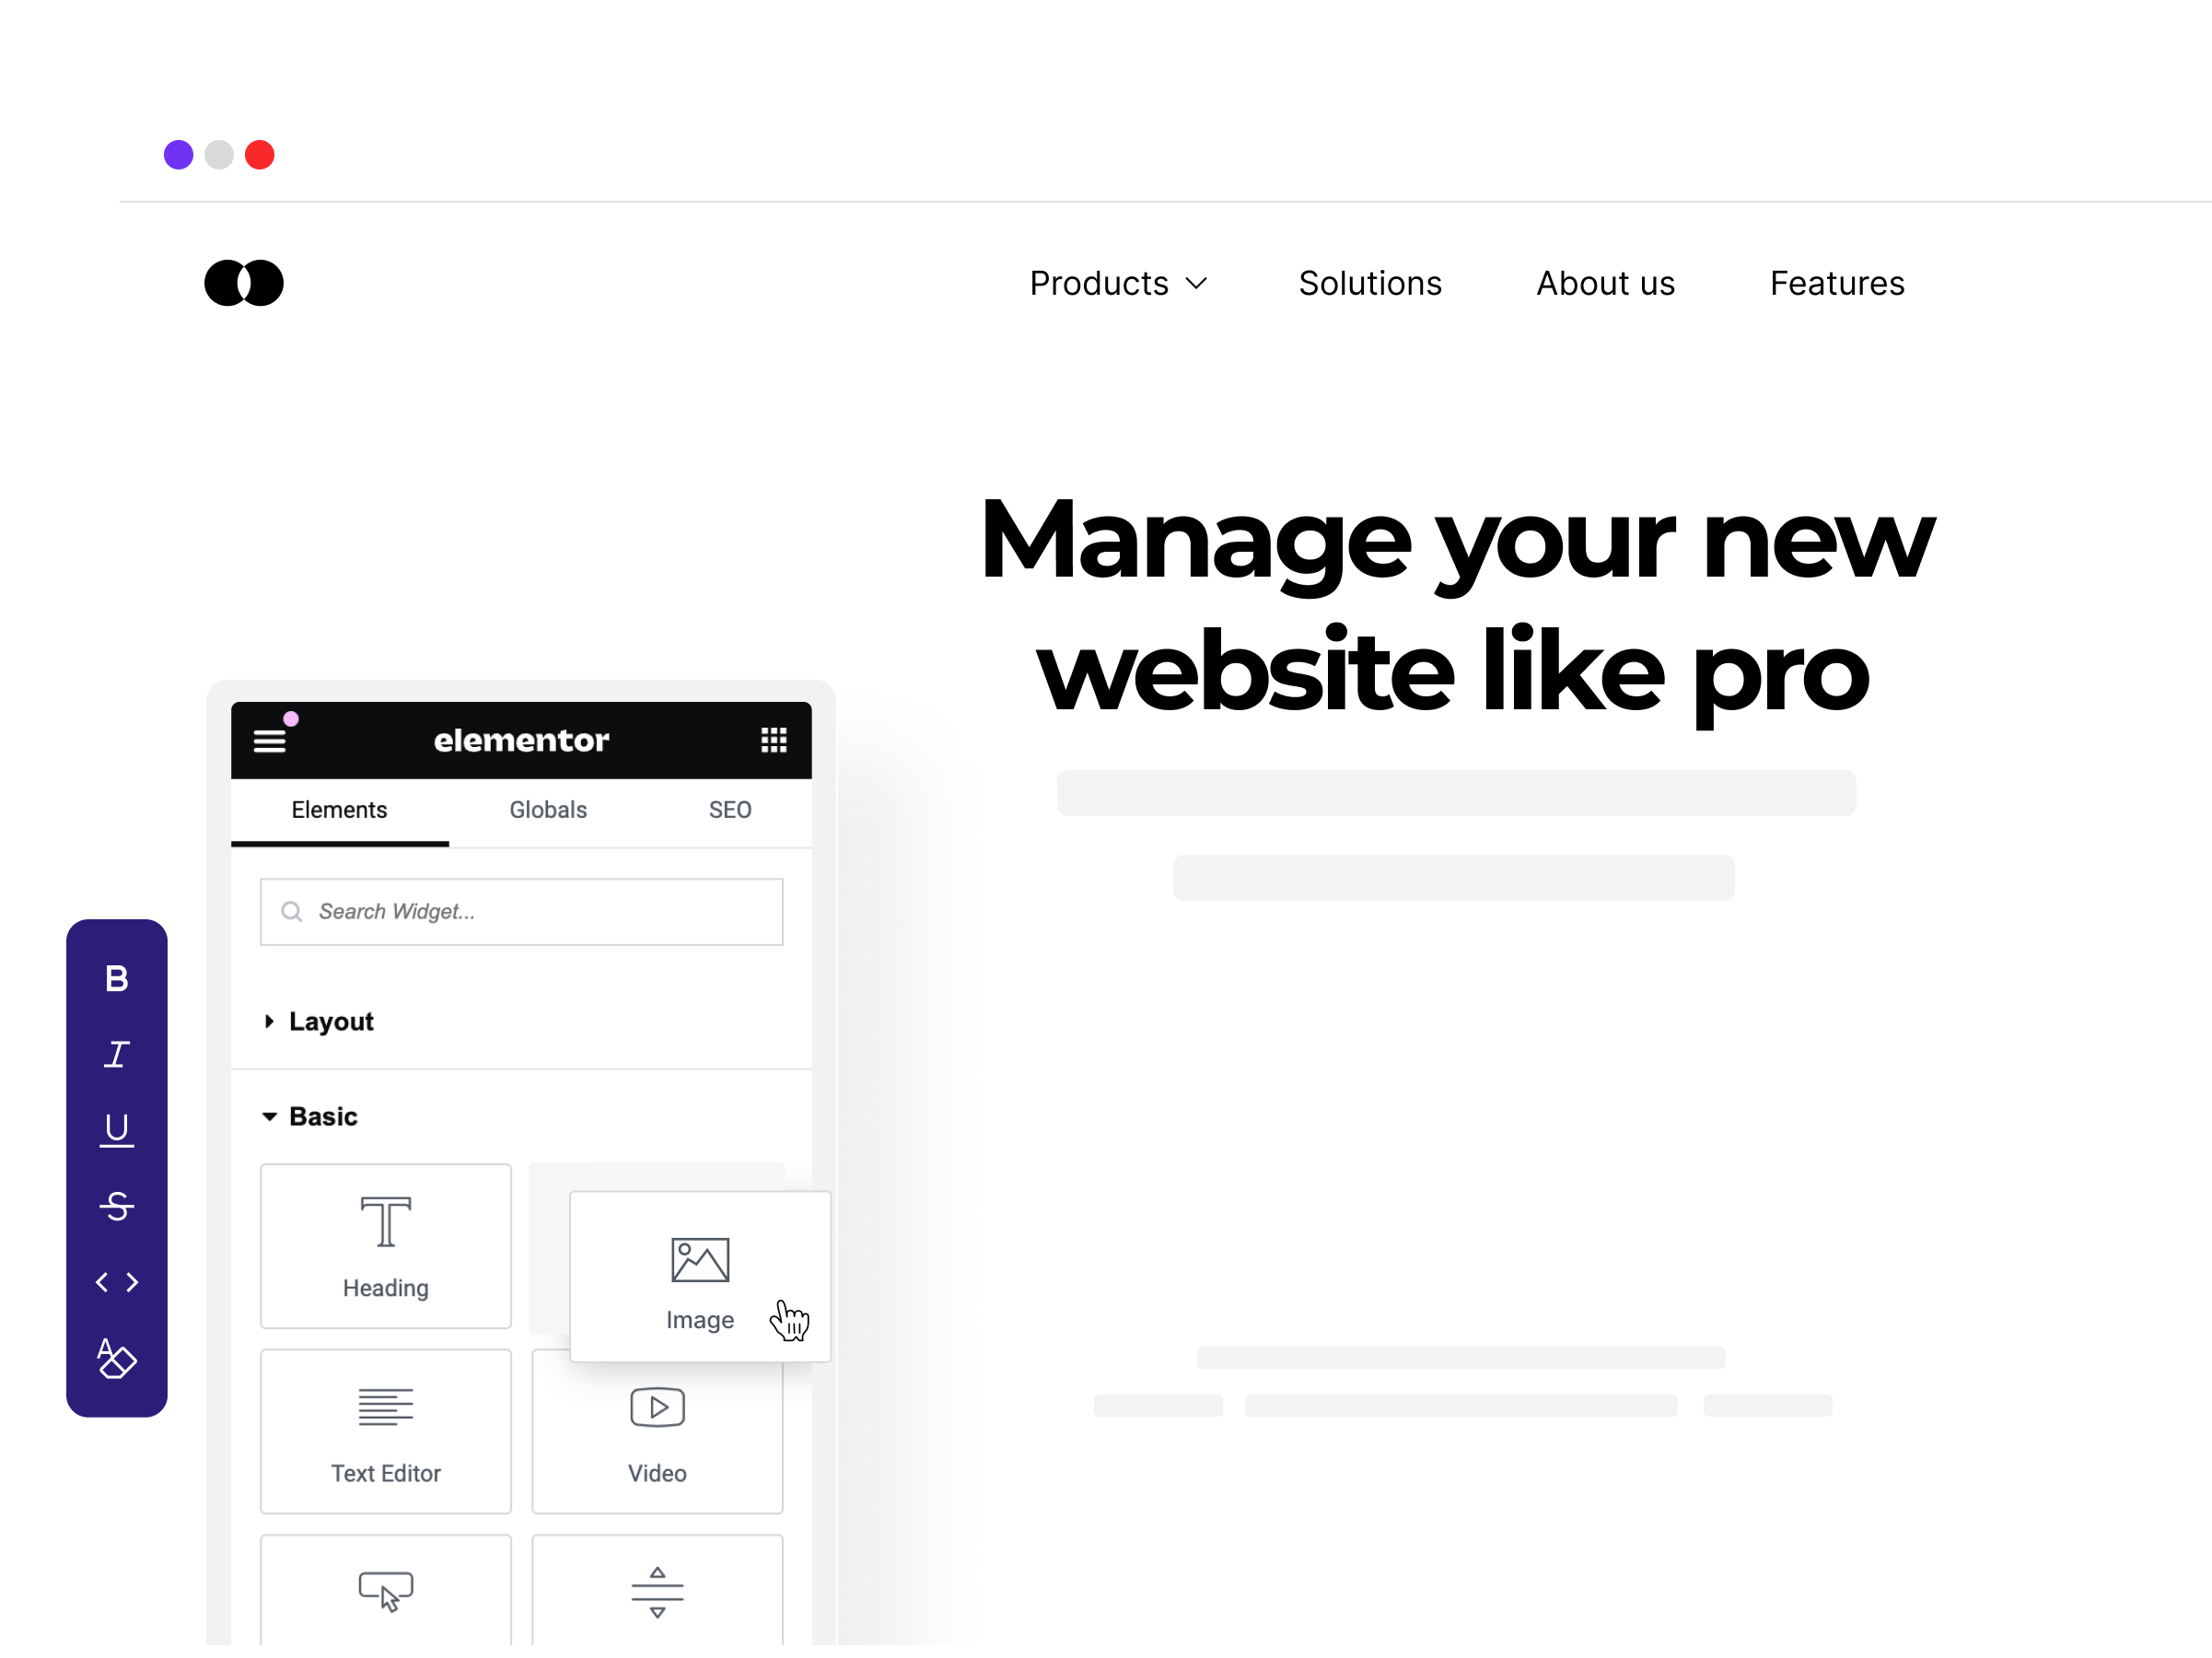Click the Strikethrough icon in sidebar

(117, 1207)
